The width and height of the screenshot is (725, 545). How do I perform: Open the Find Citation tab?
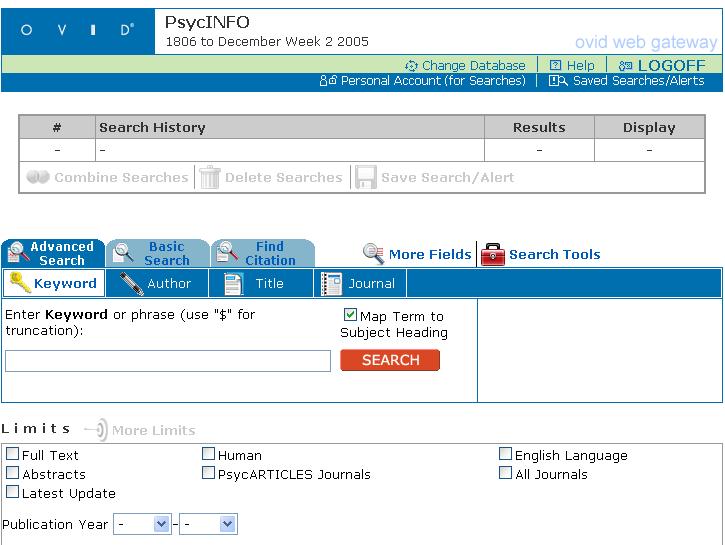click(x=263, y=253)
